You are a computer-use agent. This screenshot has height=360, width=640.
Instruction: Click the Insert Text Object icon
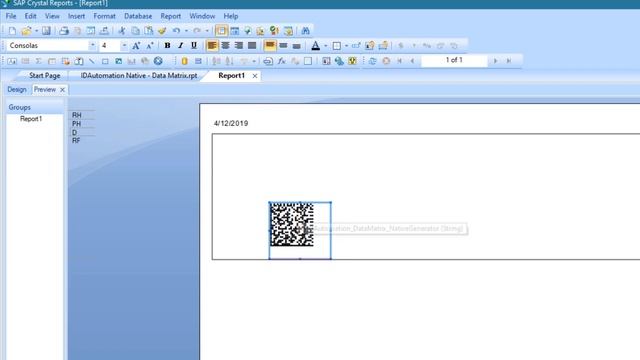click(12, 61)
